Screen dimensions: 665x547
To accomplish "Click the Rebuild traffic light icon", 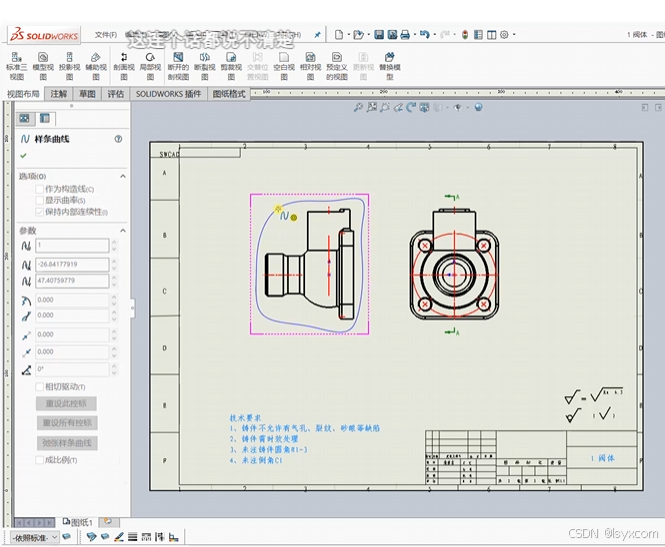I will (465, 35).
